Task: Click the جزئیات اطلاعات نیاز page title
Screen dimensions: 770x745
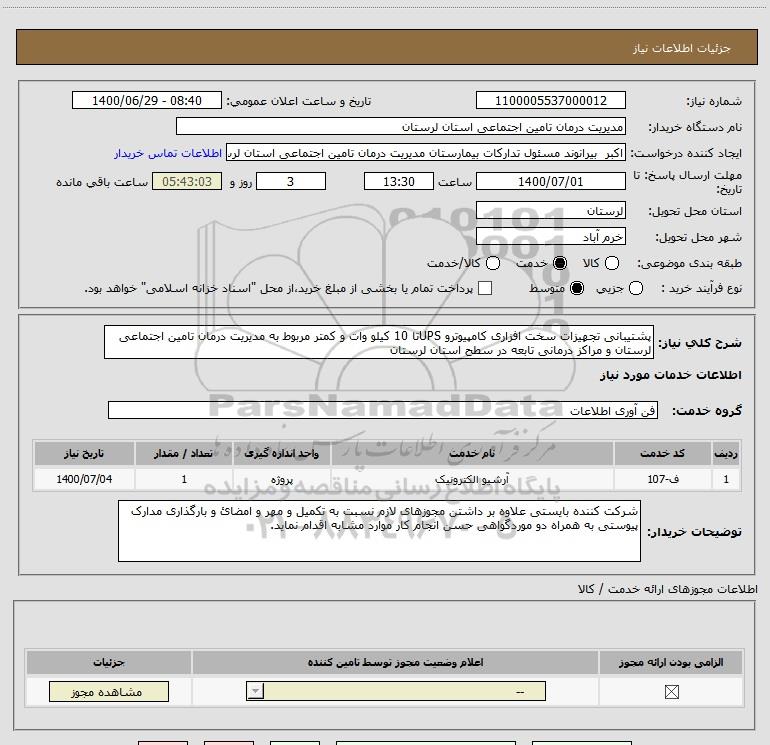Action: 682,48
